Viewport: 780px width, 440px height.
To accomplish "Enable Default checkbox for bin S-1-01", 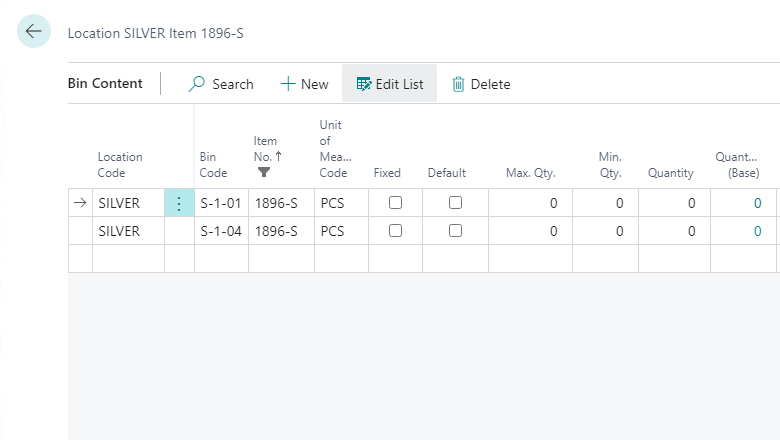I will 455,203.
